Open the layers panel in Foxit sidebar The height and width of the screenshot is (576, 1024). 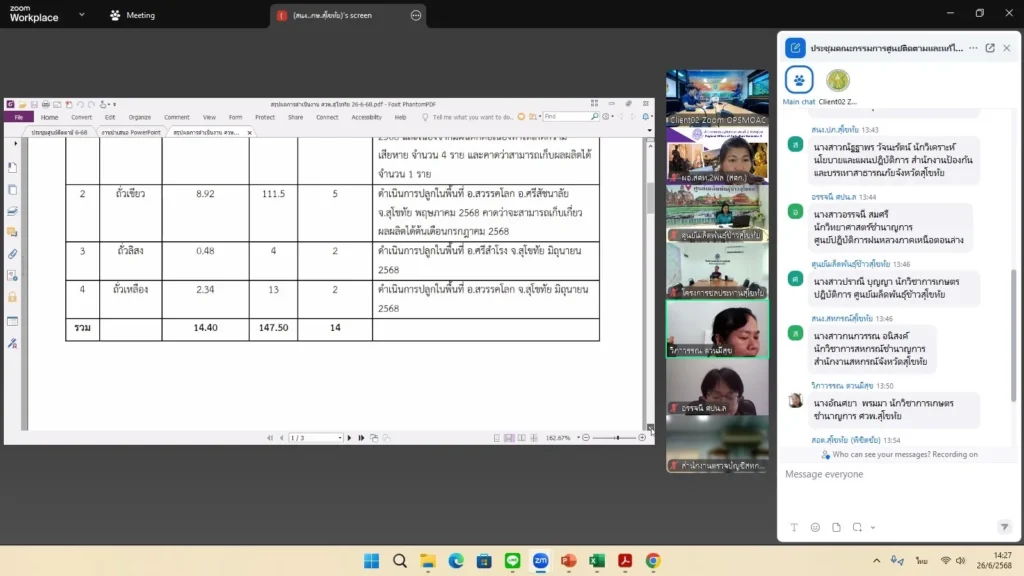tap(12, 212)
